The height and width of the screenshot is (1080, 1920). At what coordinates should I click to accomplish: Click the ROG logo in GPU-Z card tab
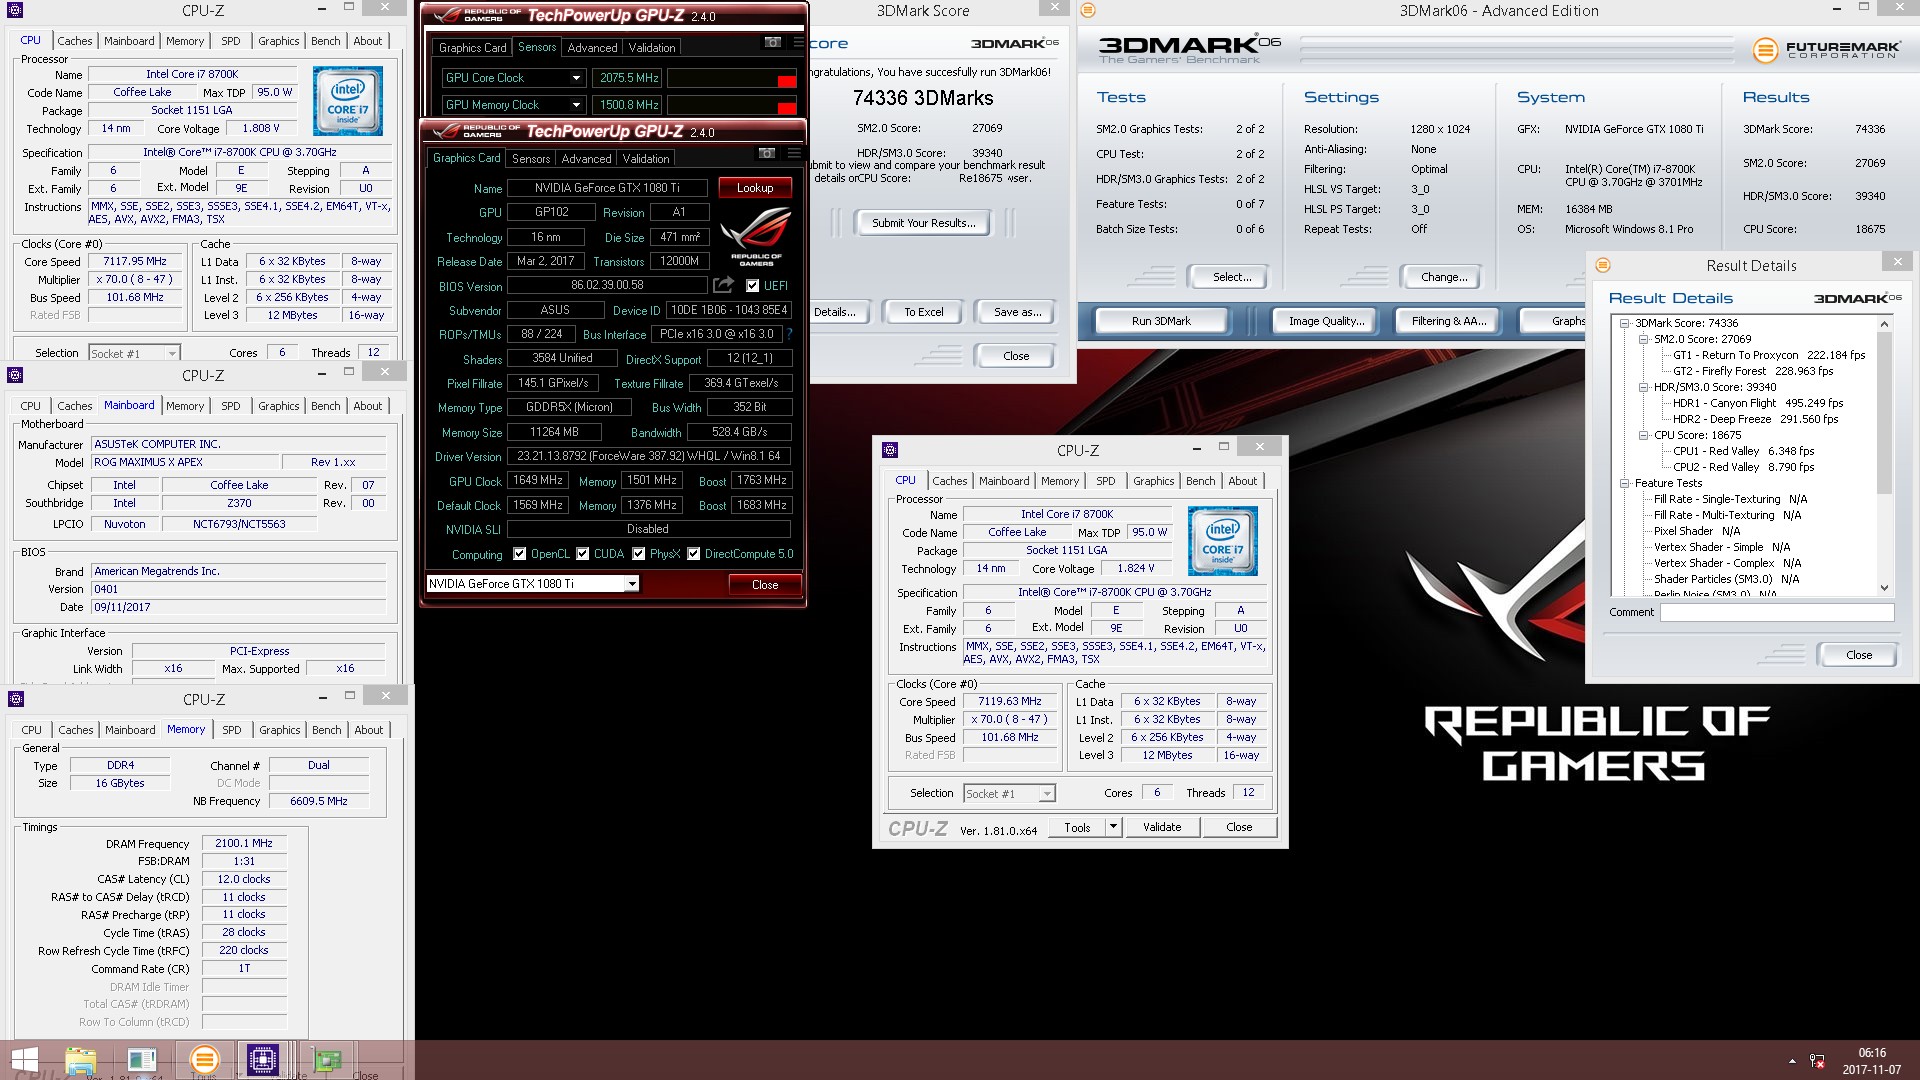click(x=756, y=235)
